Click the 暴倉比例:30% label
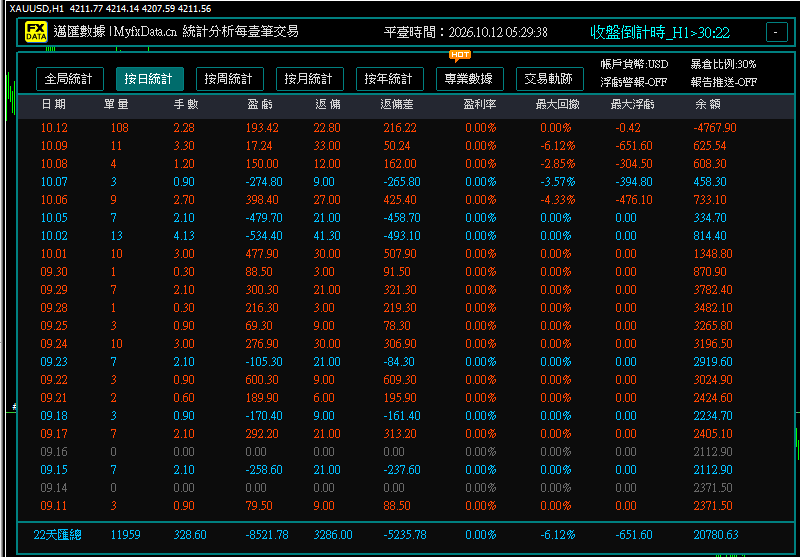The width and height of the screenshot is (800, 557). tap(723, 64)
